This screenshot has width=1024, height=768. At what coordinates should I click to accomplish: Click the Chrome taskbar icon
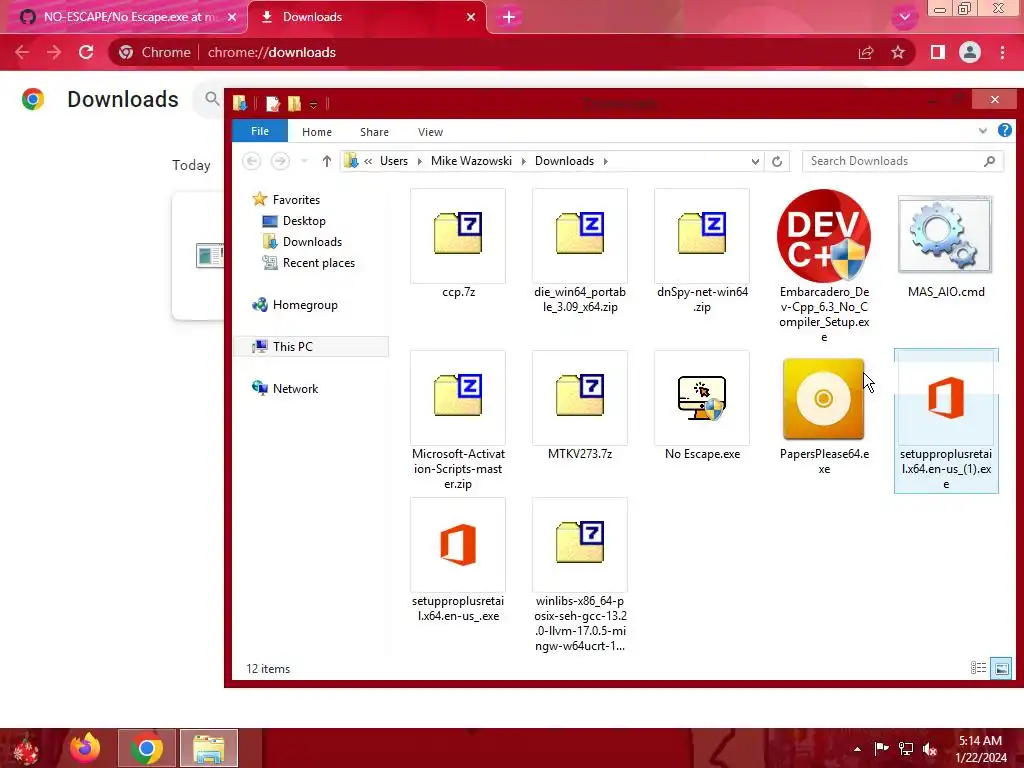147,748
